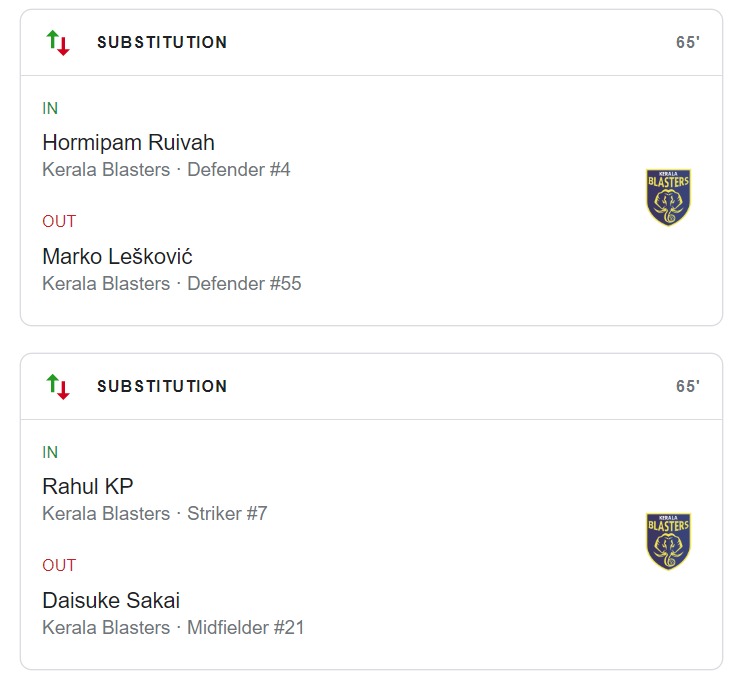The height and width of the screenshot is (676, 737).
Task: Click the Kerala Blasters Defender #55 text
Action: pos(171,284)
